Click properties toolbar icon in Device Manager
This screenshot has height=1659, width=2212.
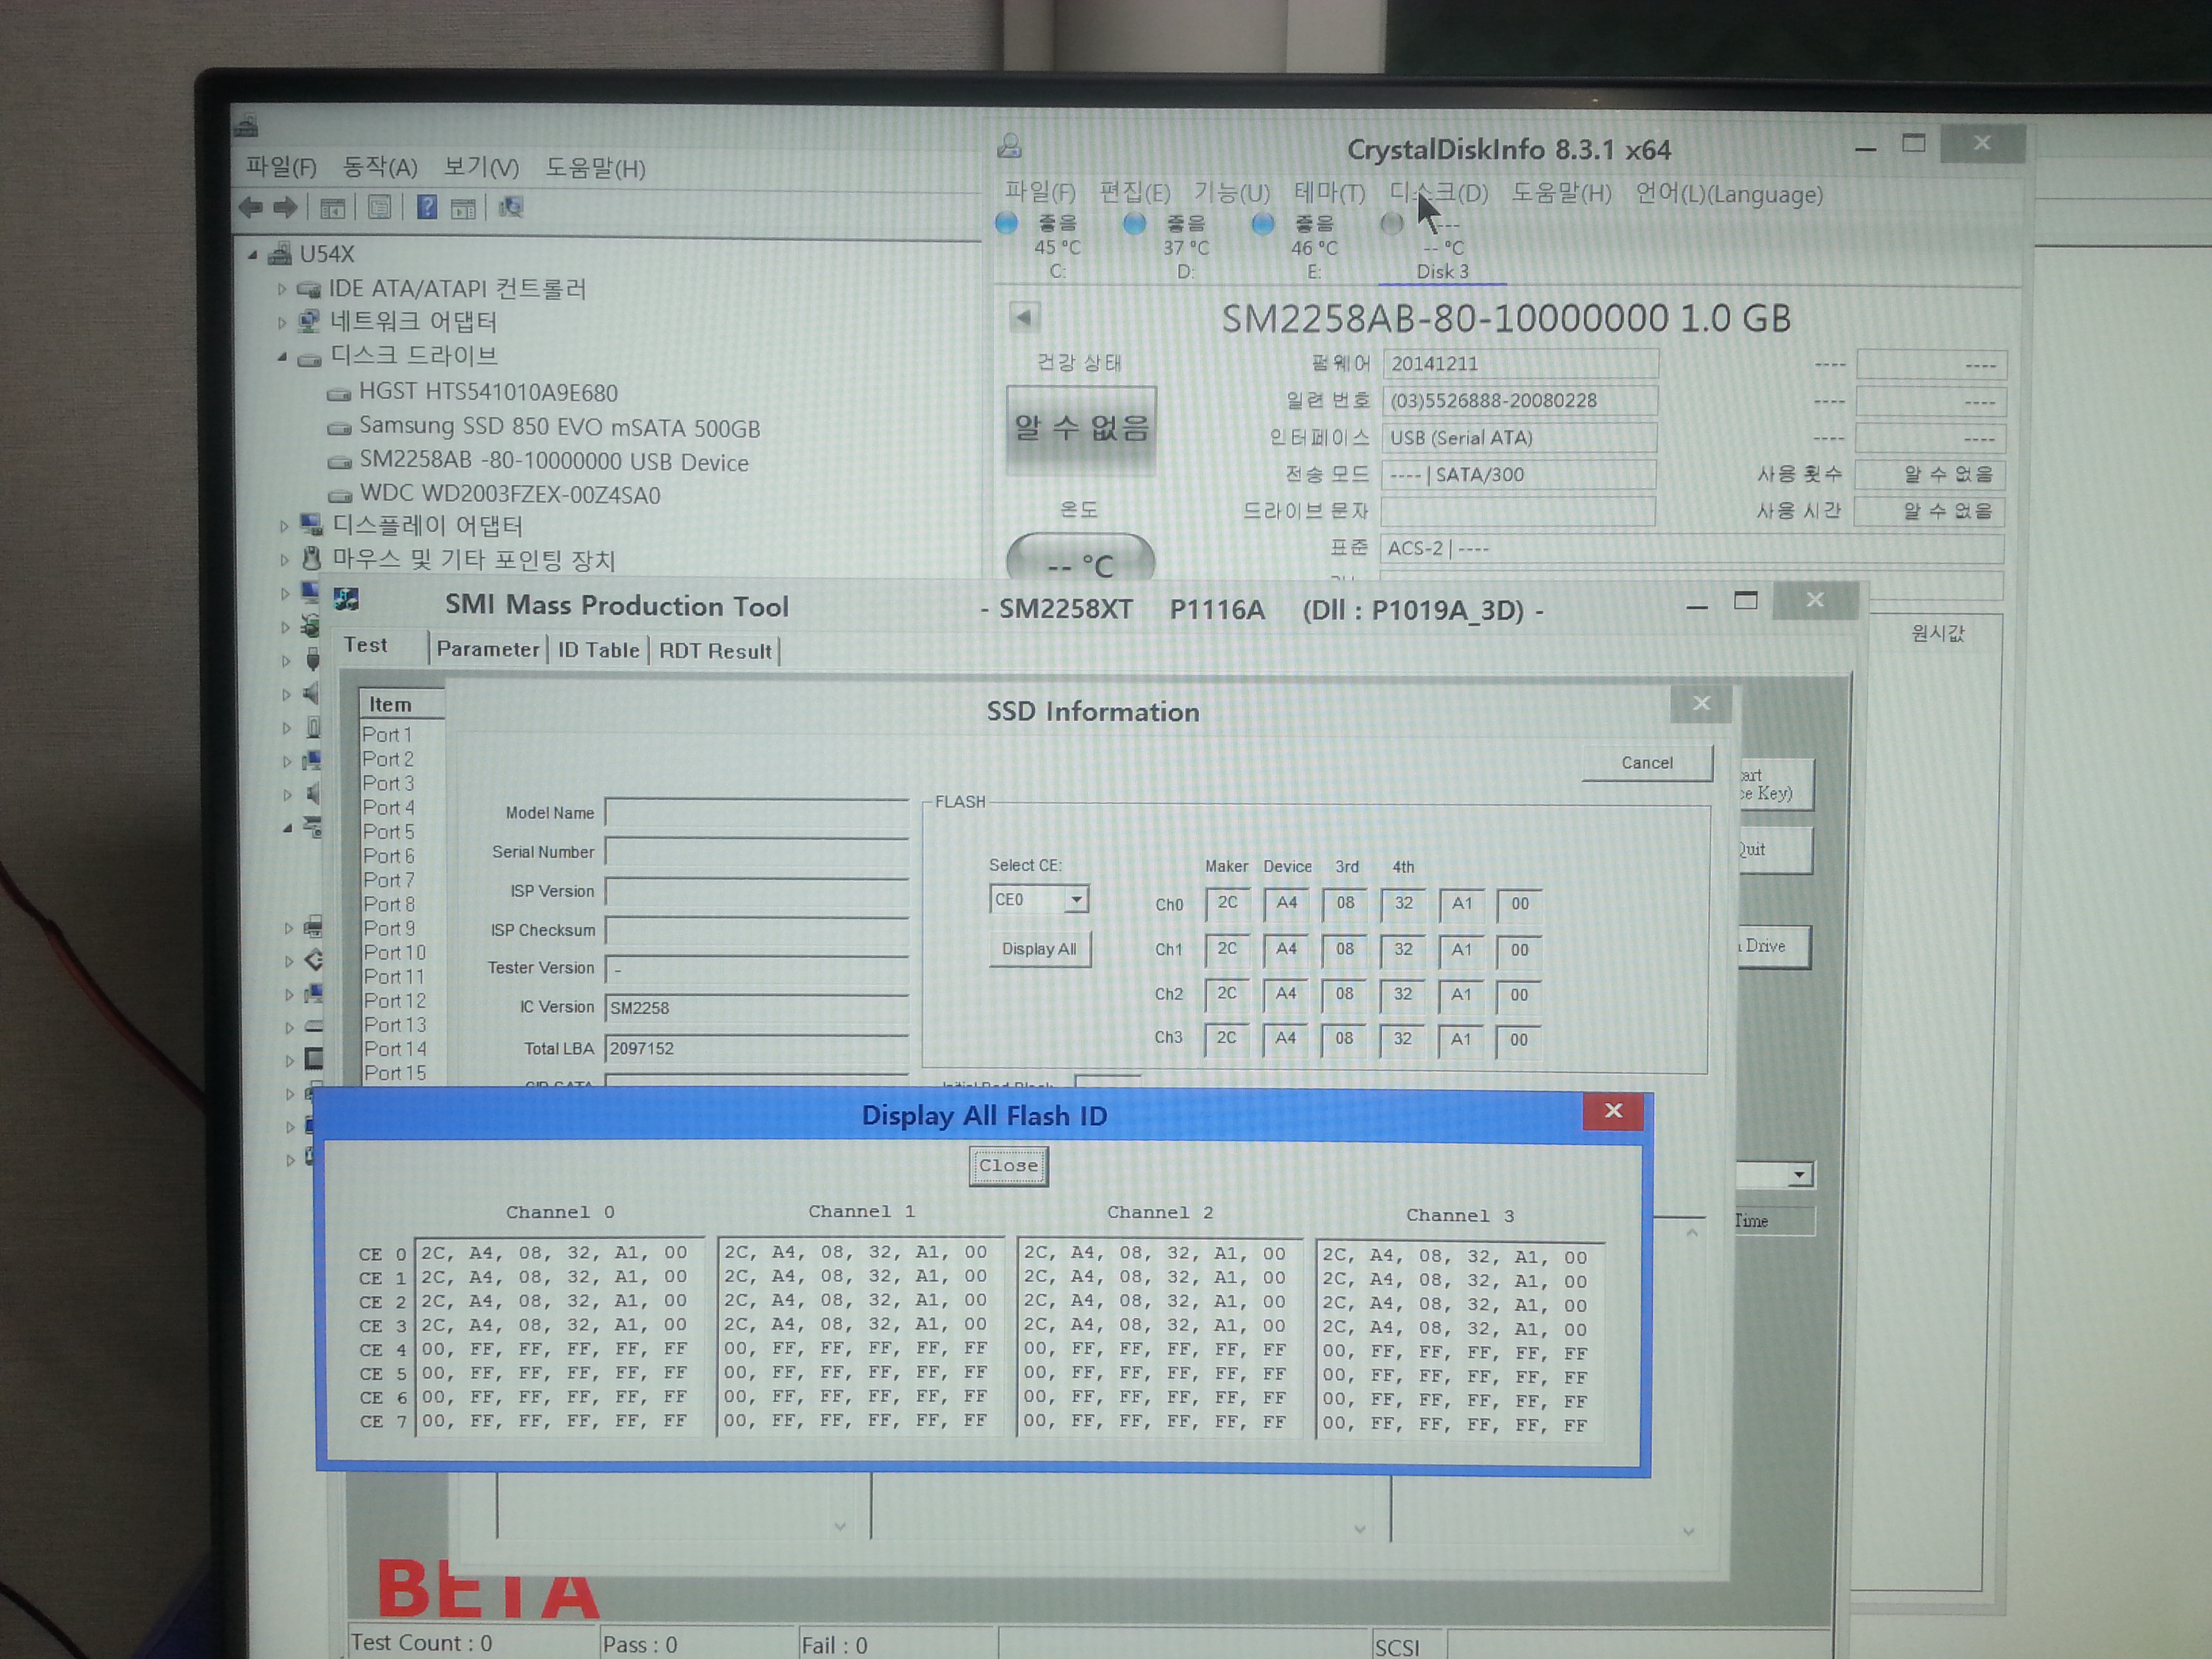click(379, 208)
